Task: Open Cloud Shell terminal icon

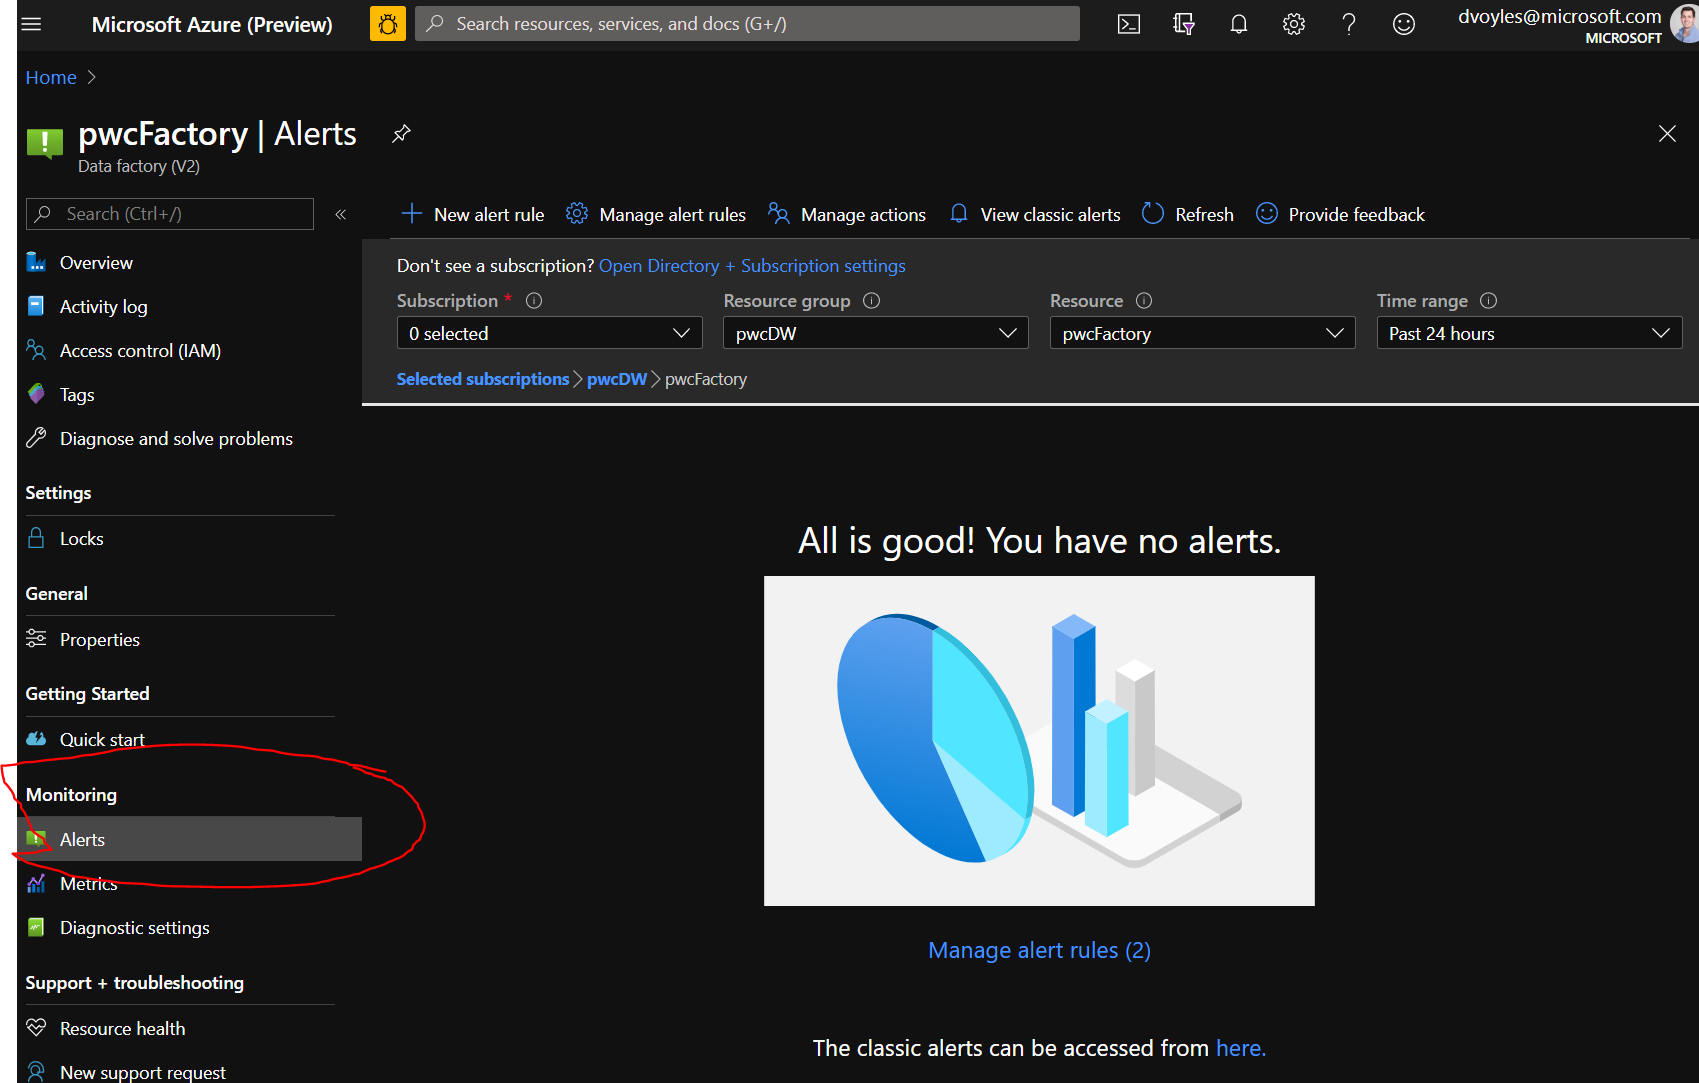Action: [1129, 24]
